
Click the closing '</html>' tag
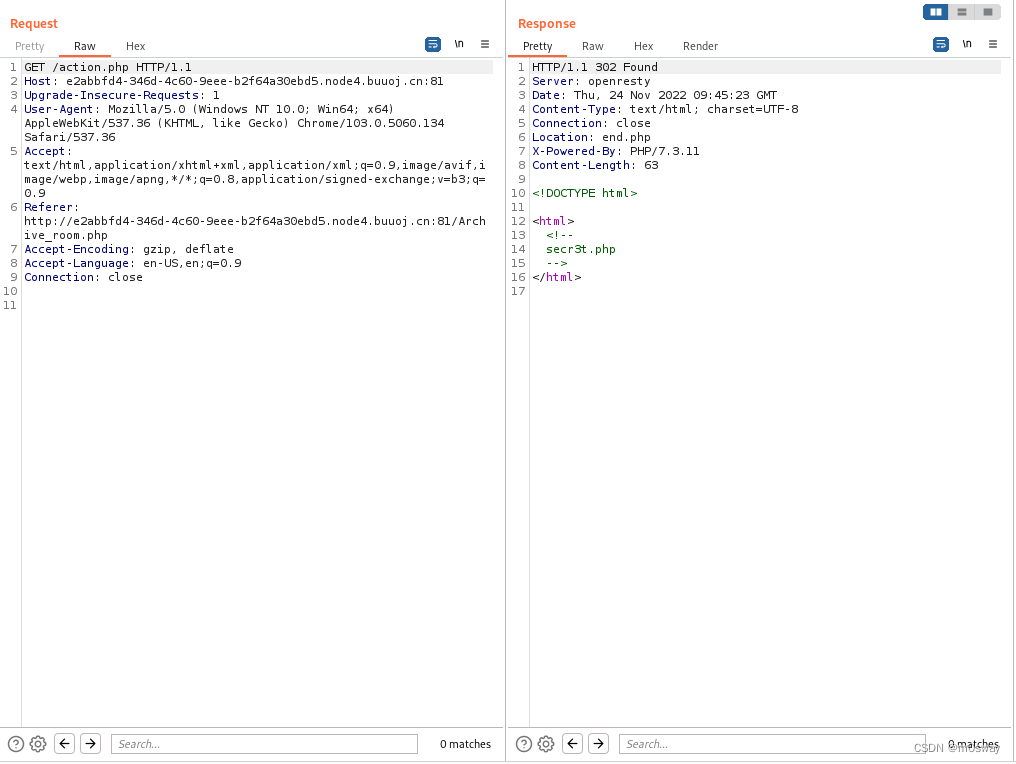(557, 277)
